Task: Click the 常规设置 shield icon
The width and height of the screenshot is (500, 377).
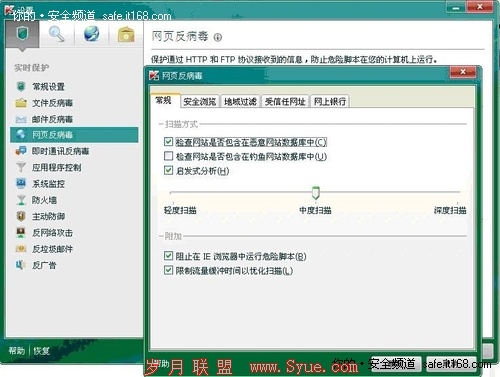Action: click(x=21, y=87)
